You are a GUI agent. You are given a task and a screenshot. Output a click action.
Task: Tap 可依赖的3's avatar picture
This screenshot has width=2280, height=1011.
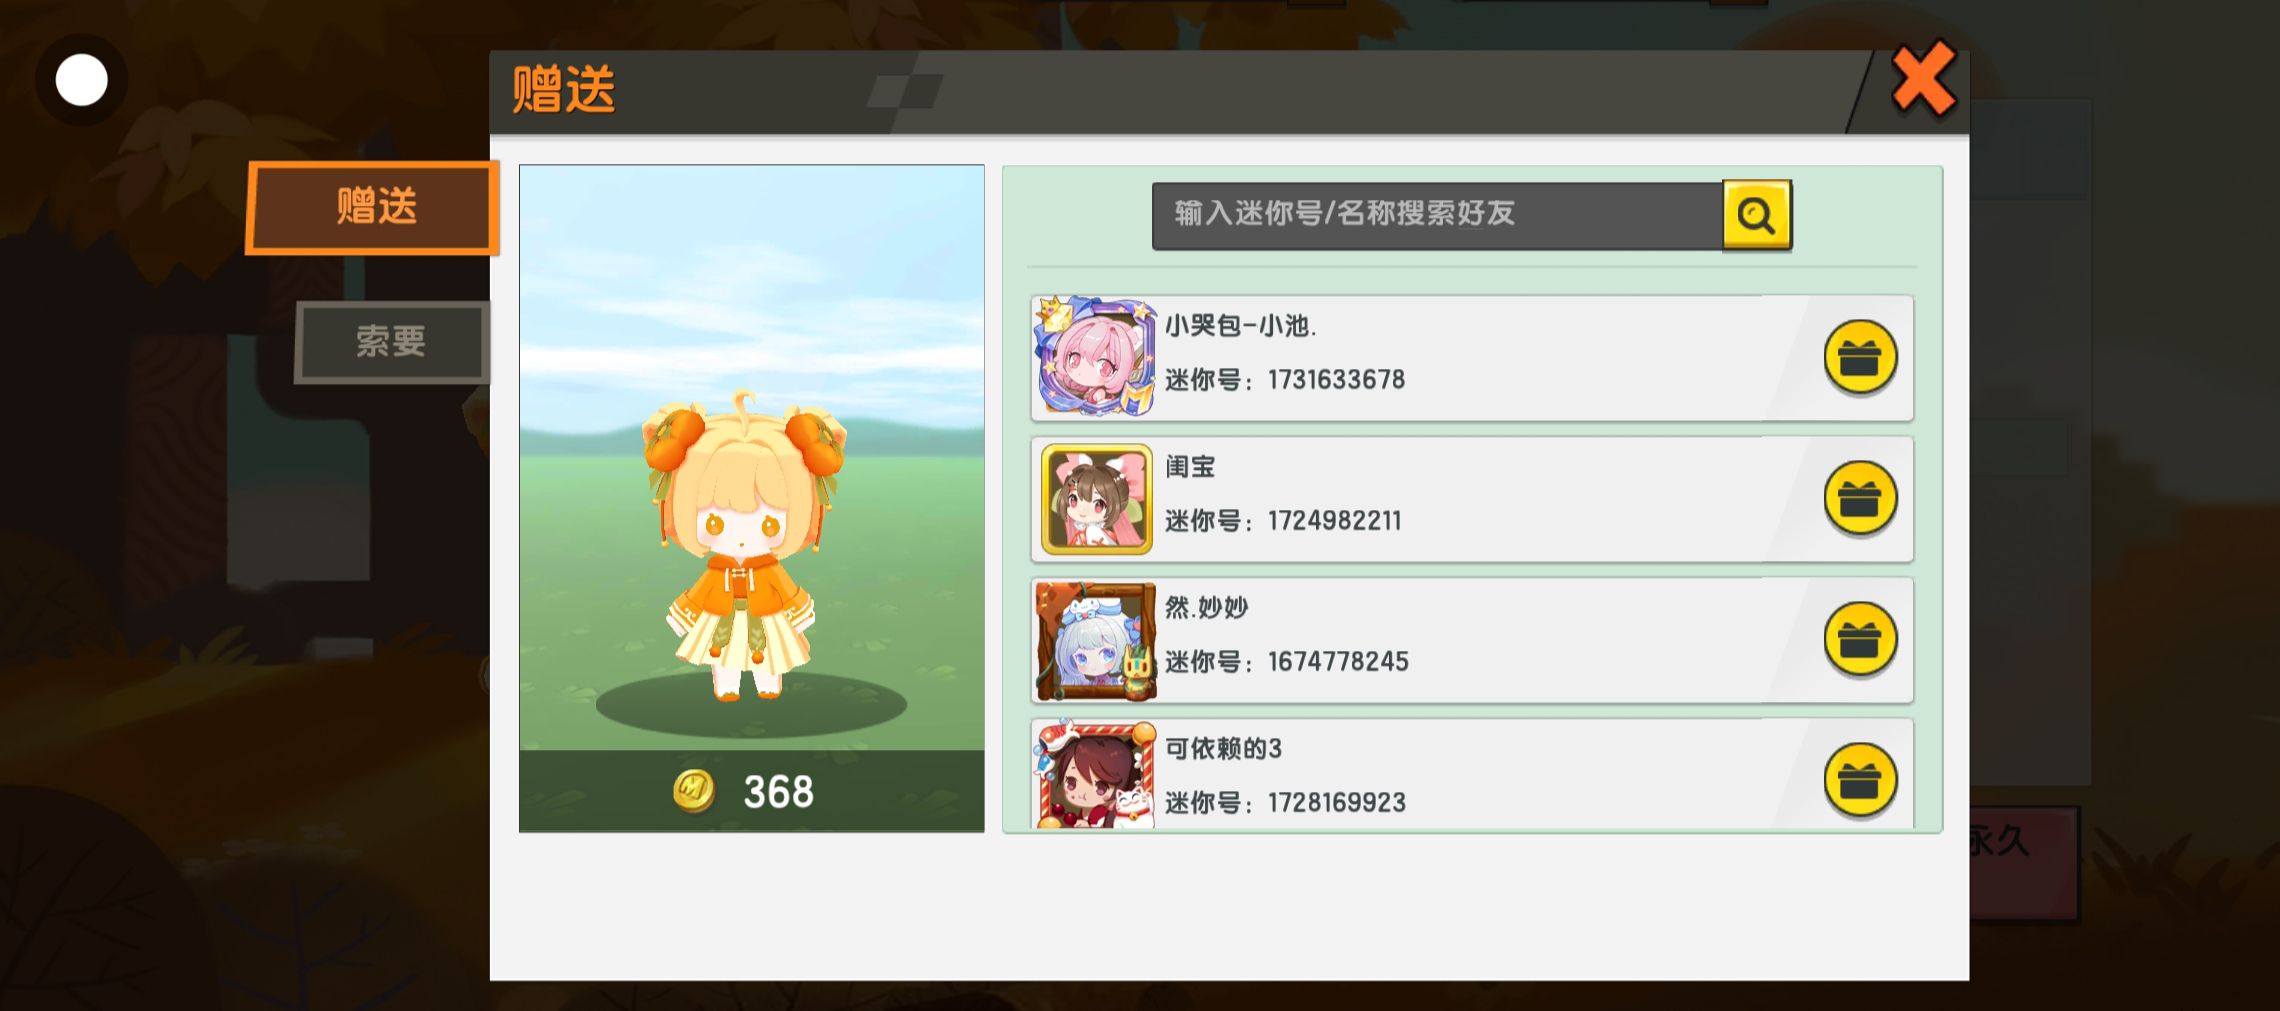pyautogui.click(x=1095, y=775)
